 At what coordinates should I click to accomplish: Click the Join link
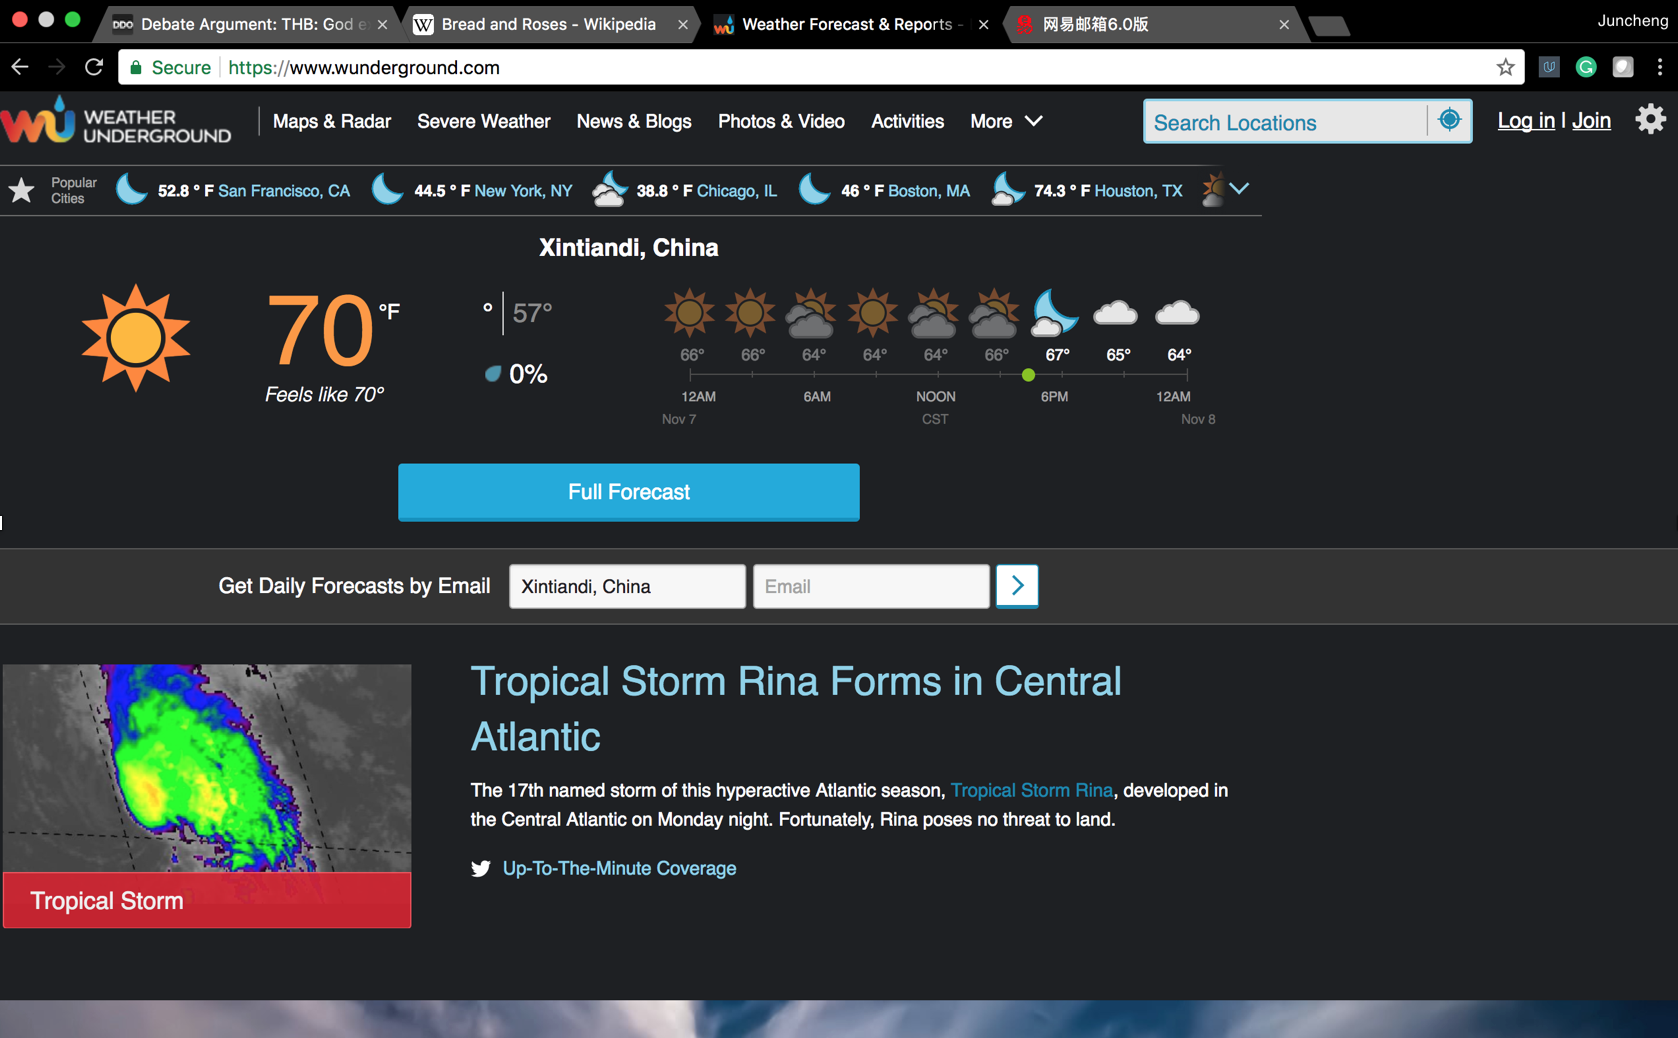(x=1591, y=121)
